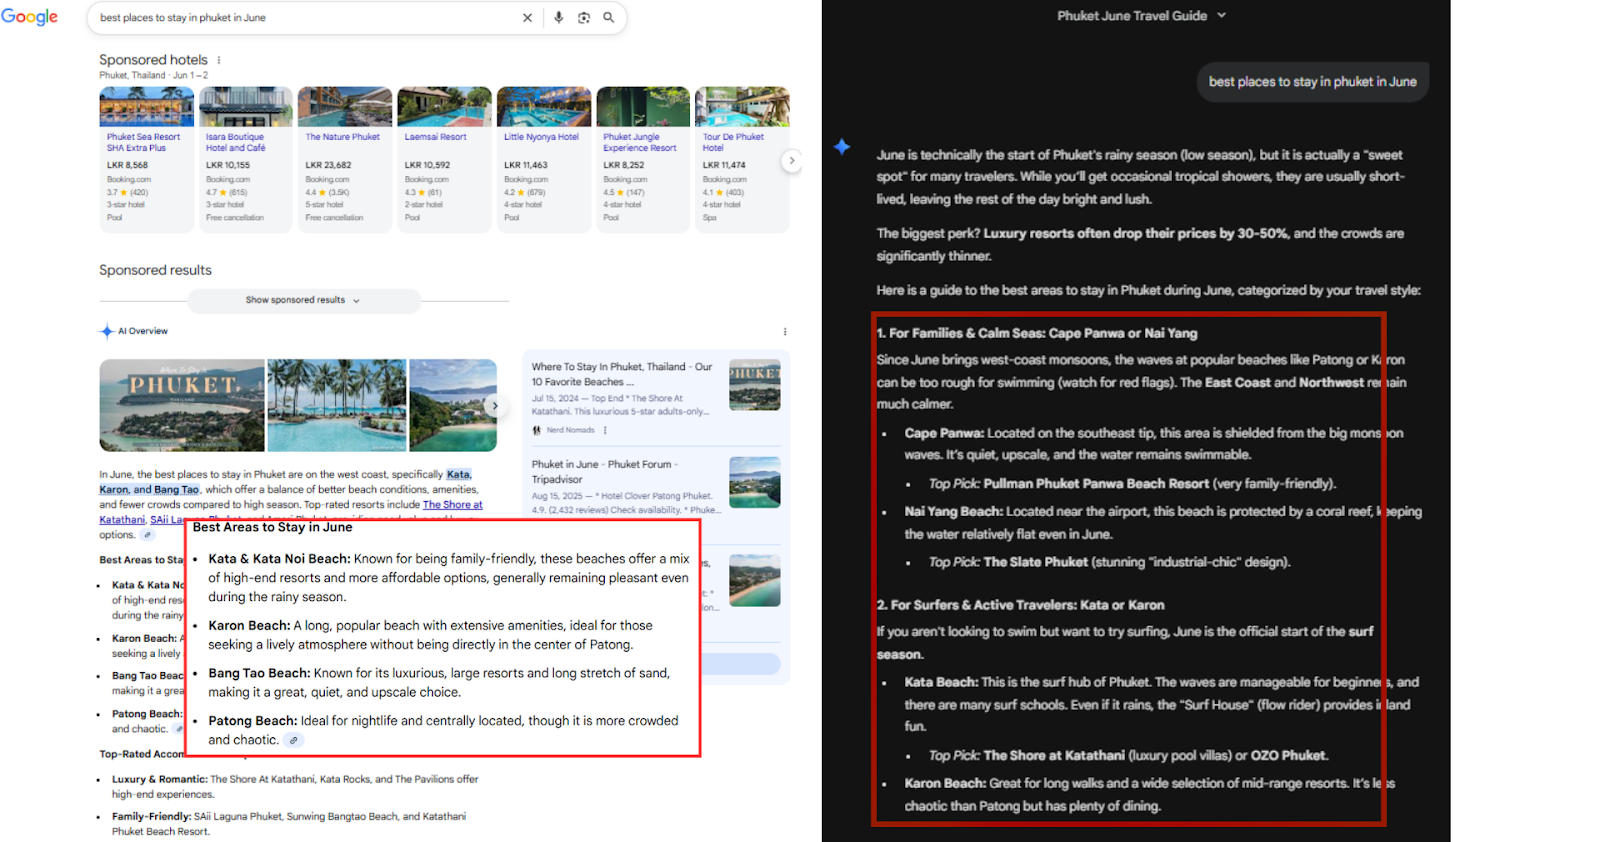The height and width of the screenshot is (842, 1600).
Task: Click the user prompt bubble in Gemini
Action: click(x=1312, y=82)
